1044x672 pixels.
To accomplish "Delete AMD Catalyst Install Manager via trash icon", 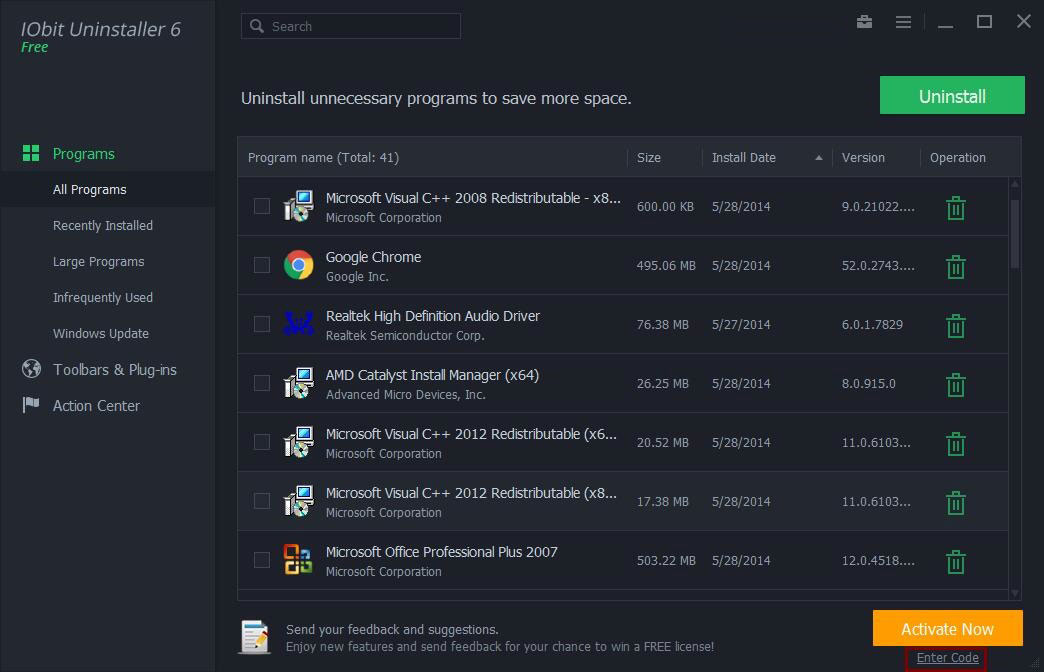I will (x=955, y=385).
